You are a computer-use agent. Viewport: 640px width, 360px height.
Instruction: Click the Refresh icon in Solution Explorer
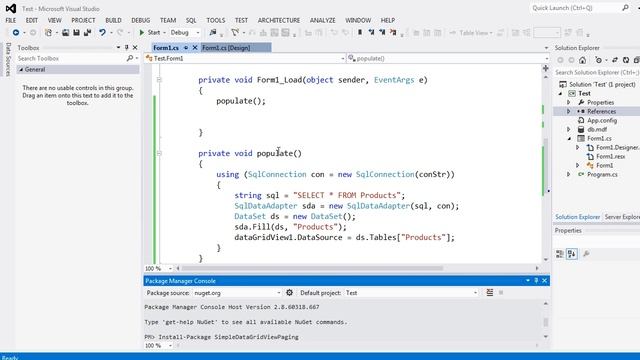[x=626, y=60]
